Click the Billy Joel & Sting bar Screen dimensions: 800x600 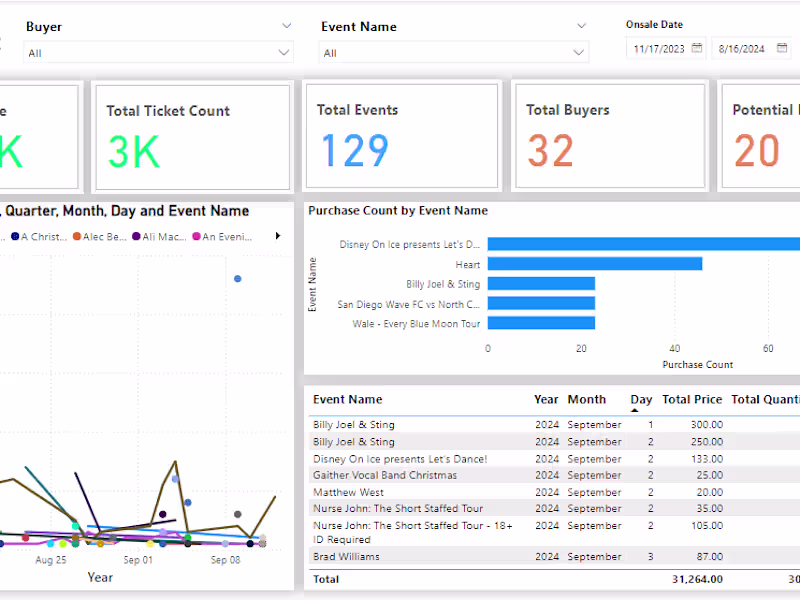541,284
